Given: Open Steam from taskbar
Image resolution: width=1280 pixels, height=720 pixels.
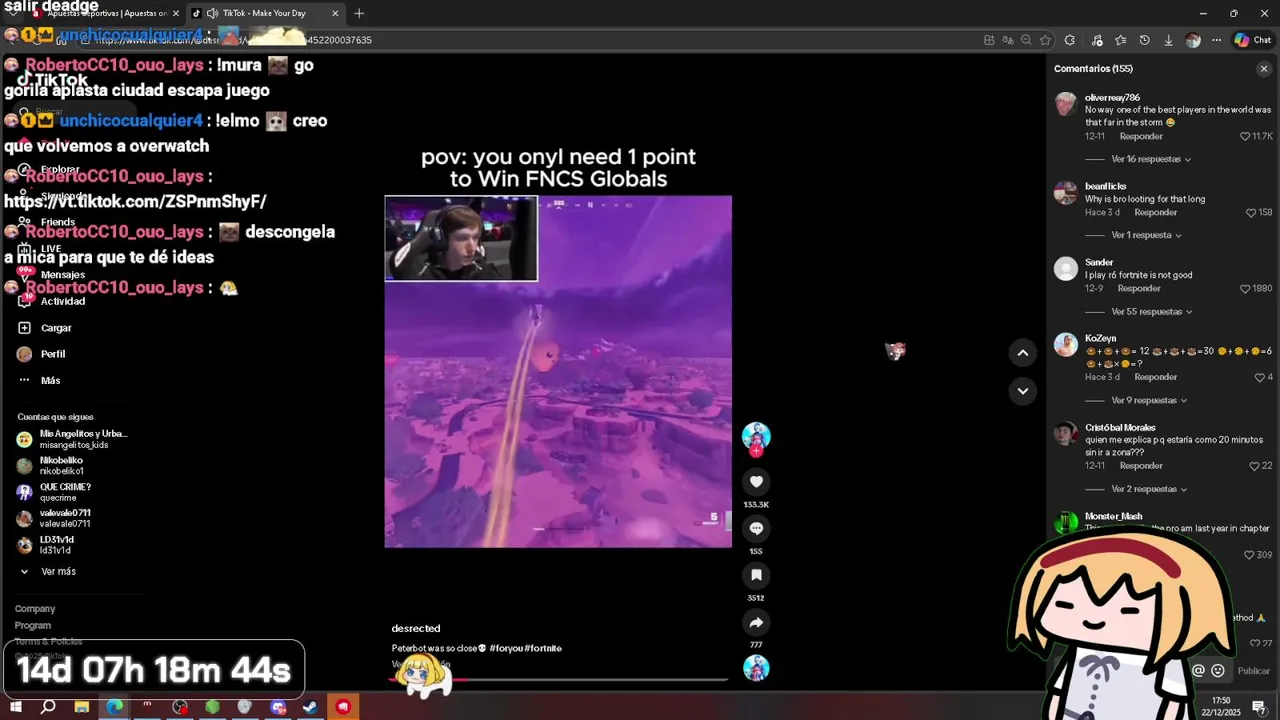Looking at the screenshot, I should point(310,707).
